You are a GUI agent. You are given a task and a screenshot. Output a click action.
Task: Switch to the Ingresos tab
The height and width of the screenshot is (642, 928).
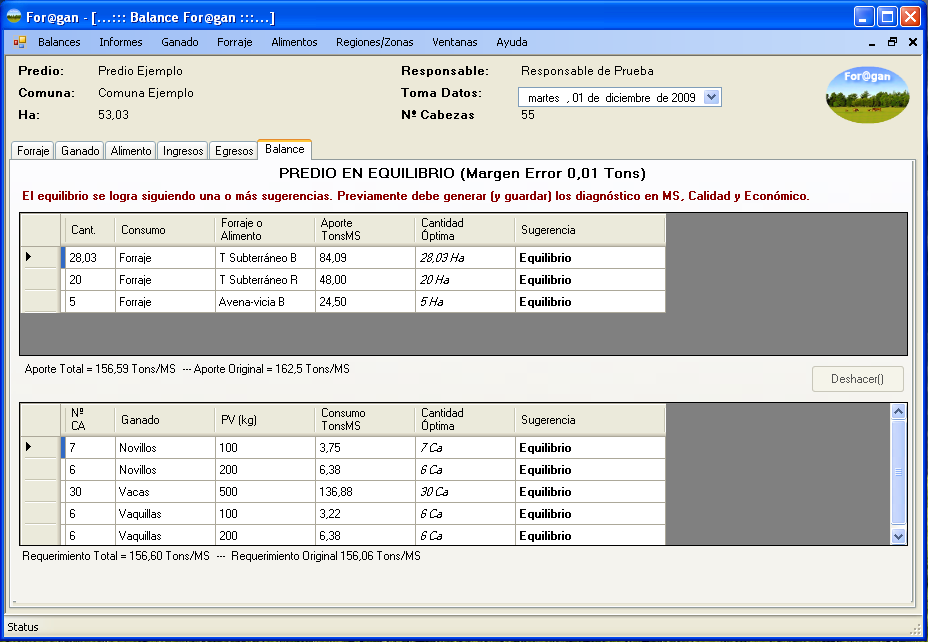coord(183,151)
